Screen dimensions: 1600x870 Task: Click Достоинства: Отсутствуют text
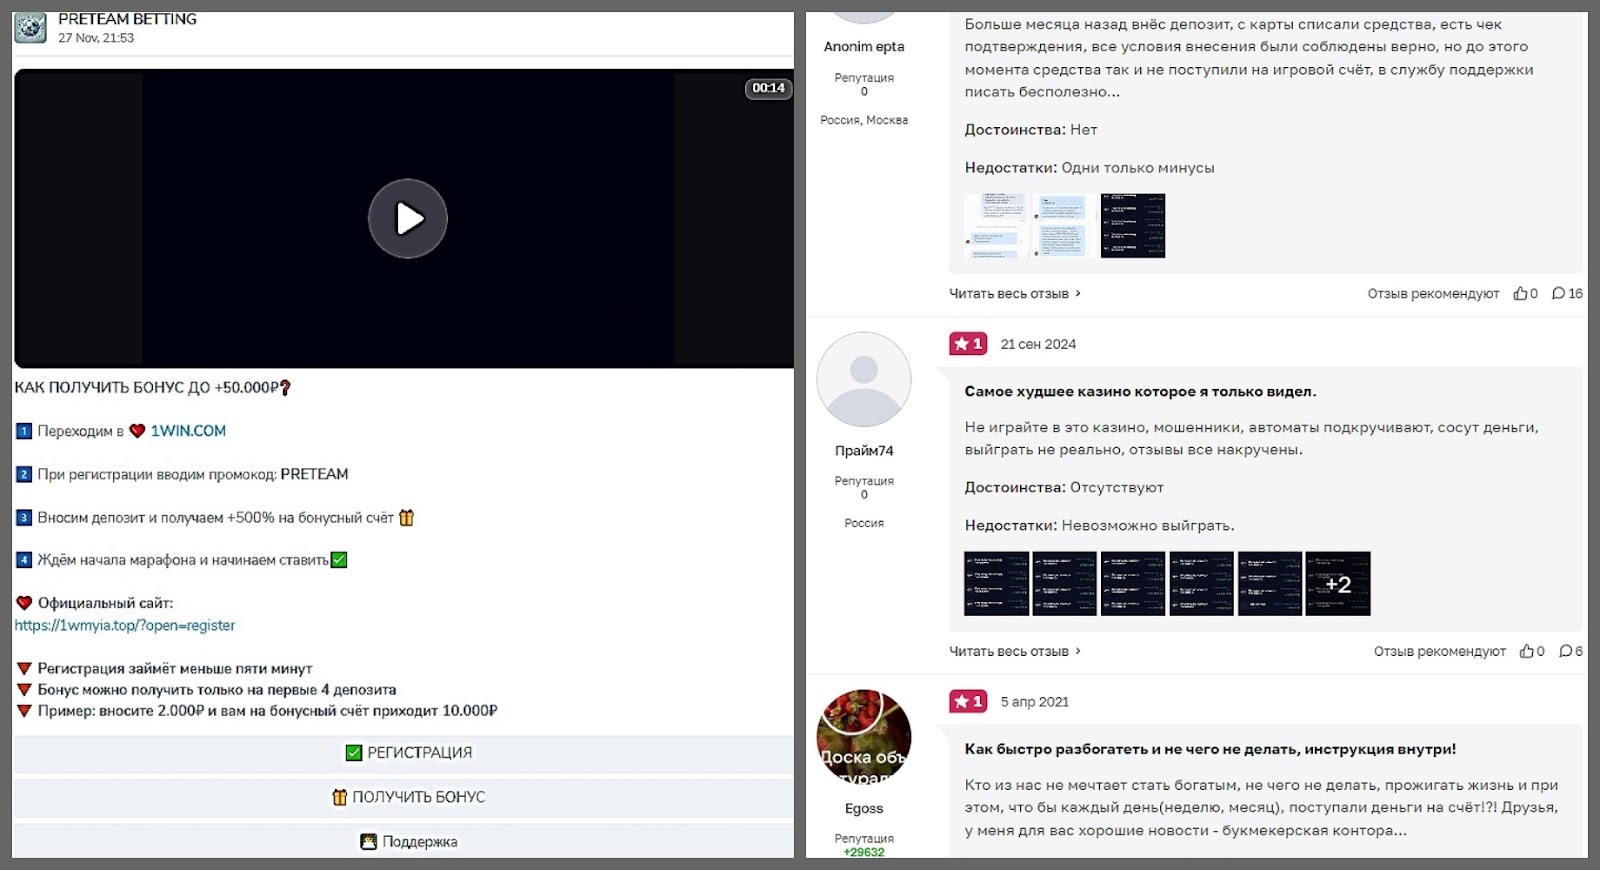pos(1064,488)
